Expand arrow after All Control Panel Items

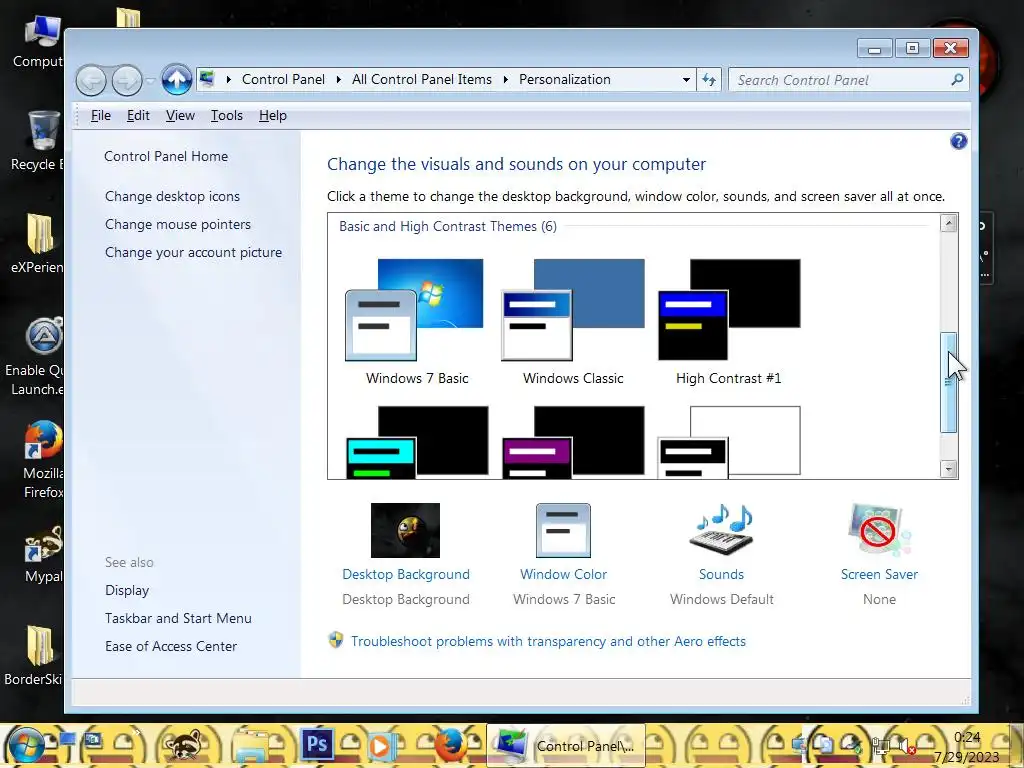click(505, 80)
